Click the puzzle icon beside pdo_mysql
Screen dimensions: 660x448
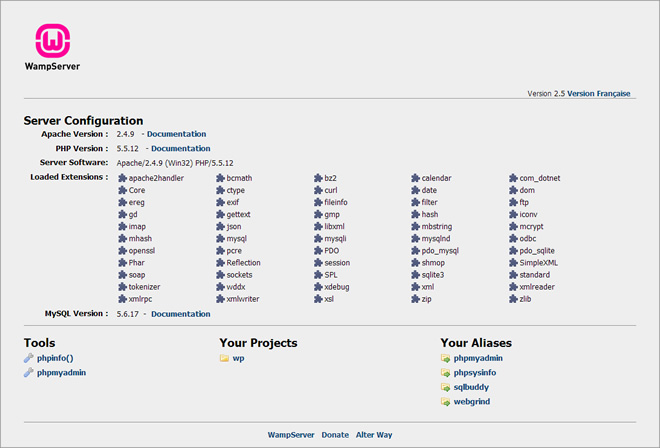415,251
